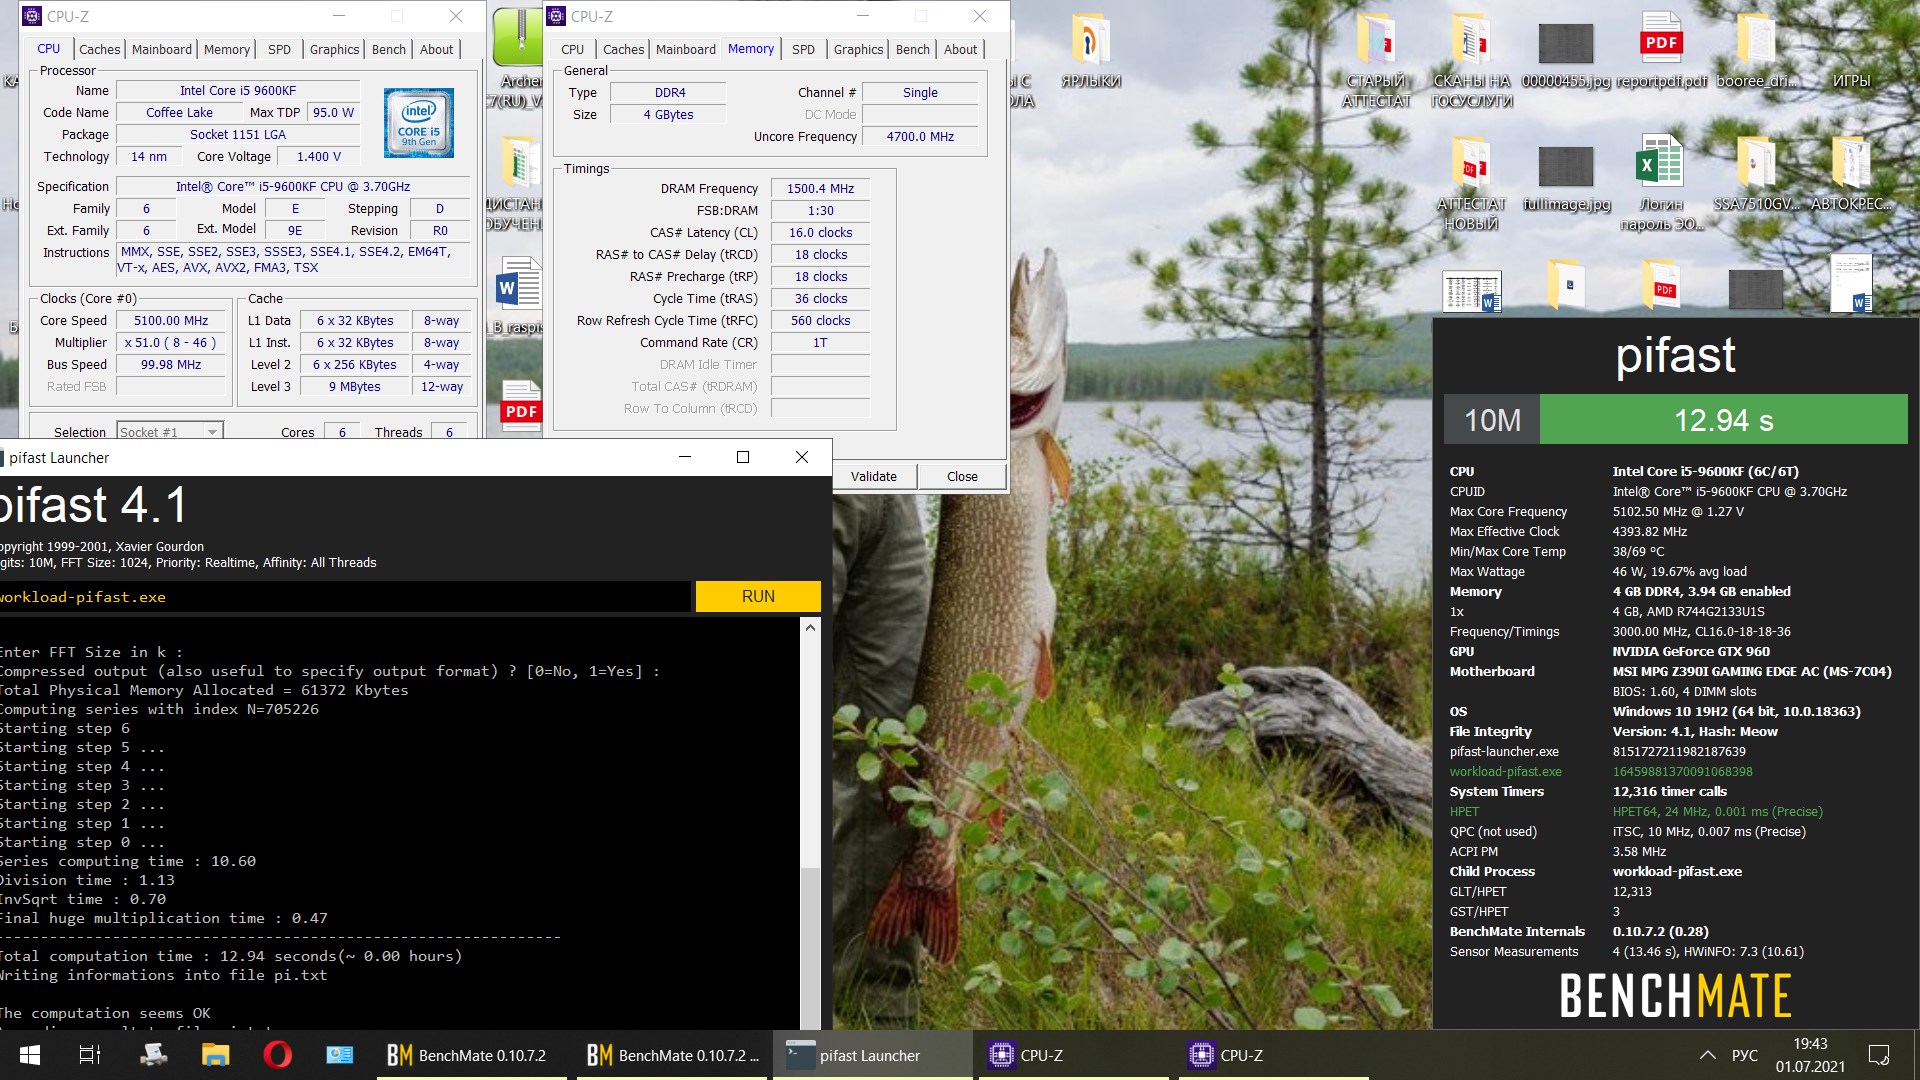Screen dimensions: 1920x1080
Task: Click the Core Speed value 5100.00 MHz
Action: click(171, 320)
